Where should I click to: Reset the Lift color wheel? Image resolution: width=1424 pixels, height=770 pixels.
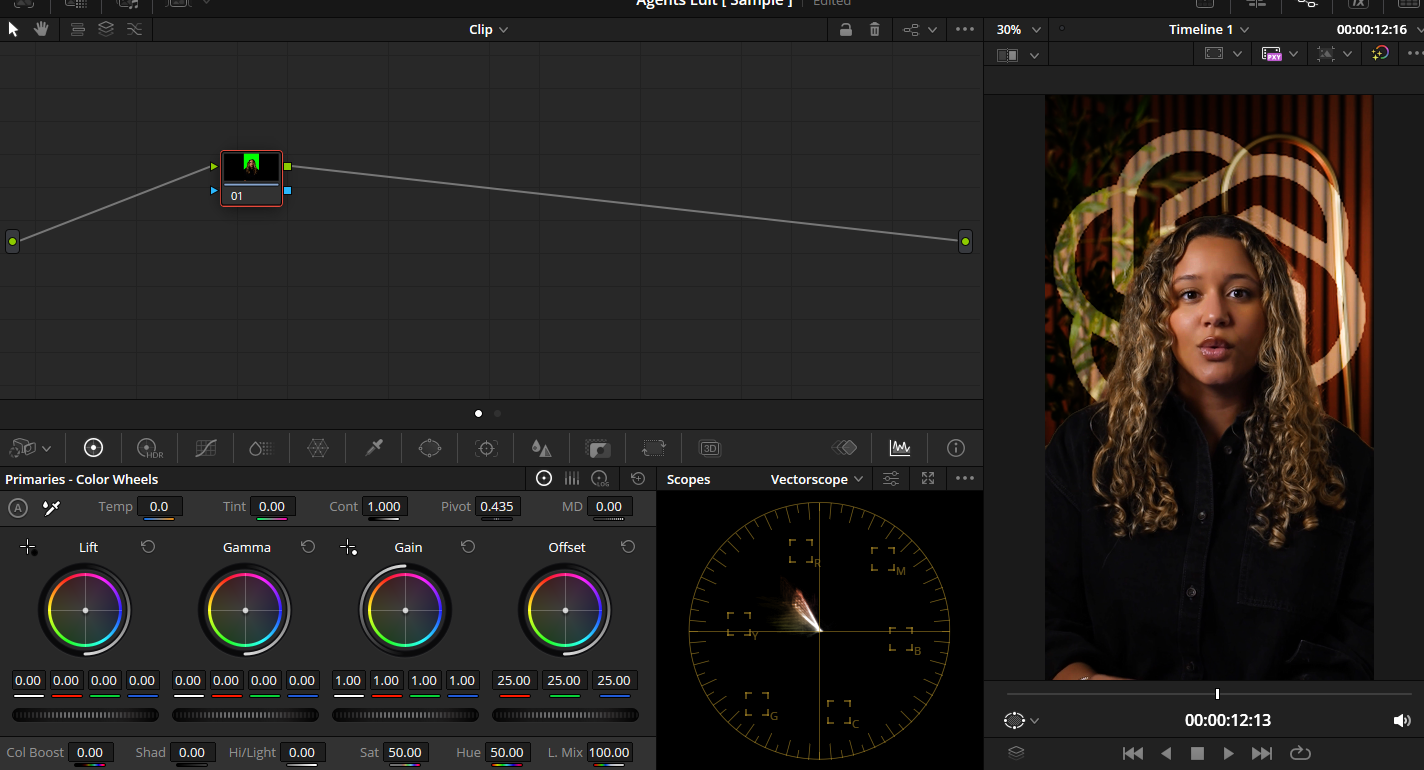(148, 547)
